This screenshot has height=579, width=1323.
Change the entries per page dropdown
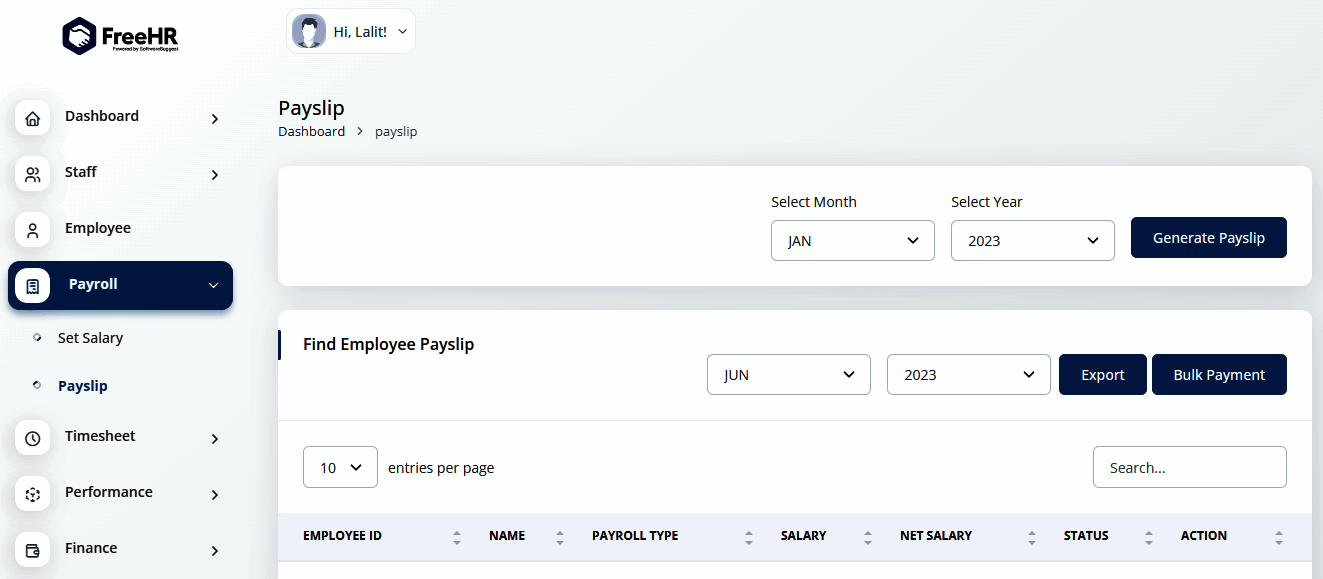tap(340, 467)
